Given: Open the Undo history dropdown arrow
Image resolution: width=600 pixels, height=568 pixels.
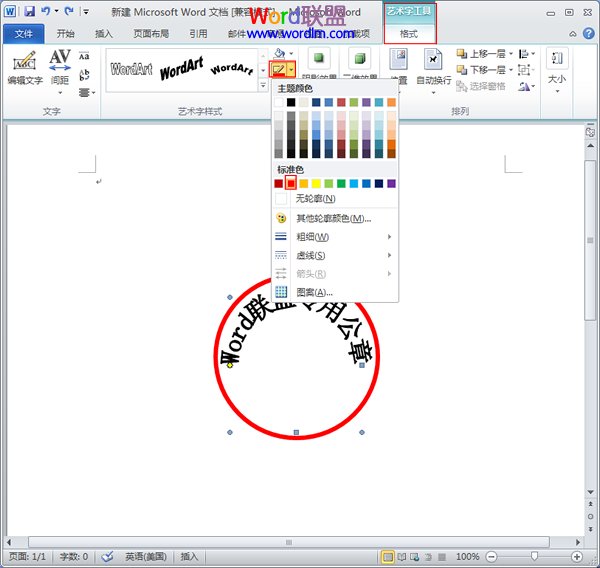Looking at the screenshot, I should pyautogui.click(x=57, y=11).
